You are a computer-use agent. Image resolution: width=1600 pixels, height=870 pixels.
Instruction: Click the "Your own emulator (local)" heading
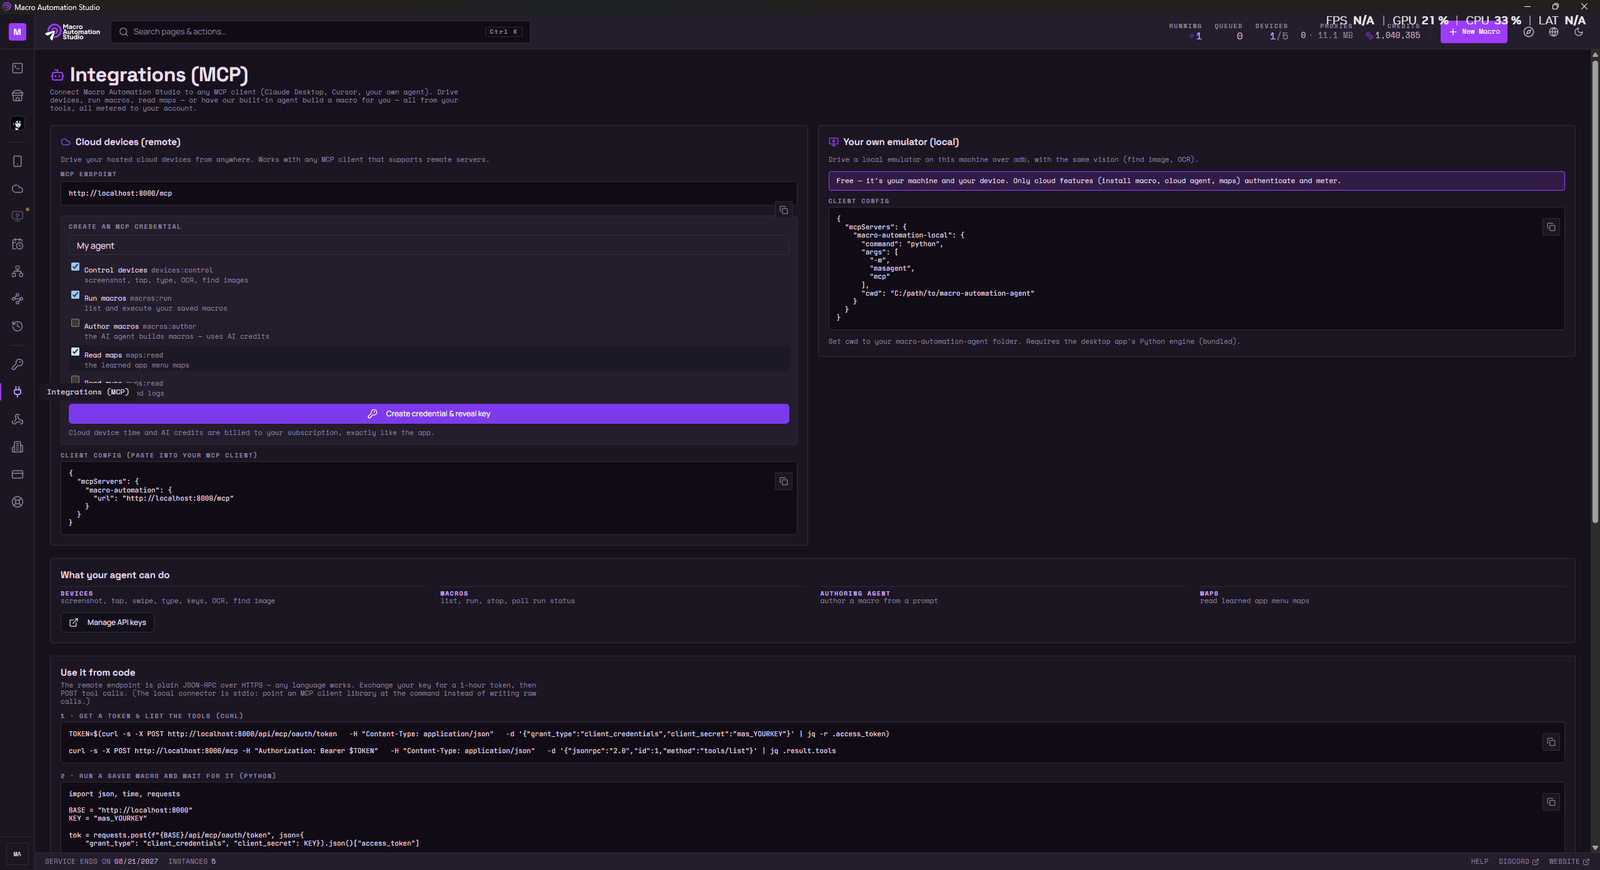click(x=901, y=142)
